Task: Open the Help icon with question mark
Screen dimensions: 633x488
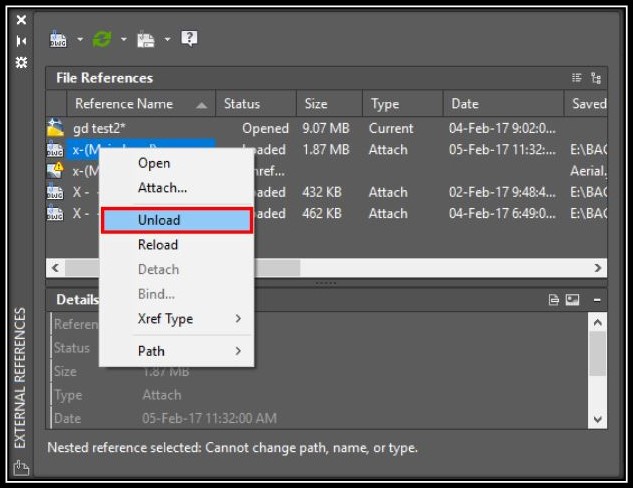Action: click(x=189, y=39)
